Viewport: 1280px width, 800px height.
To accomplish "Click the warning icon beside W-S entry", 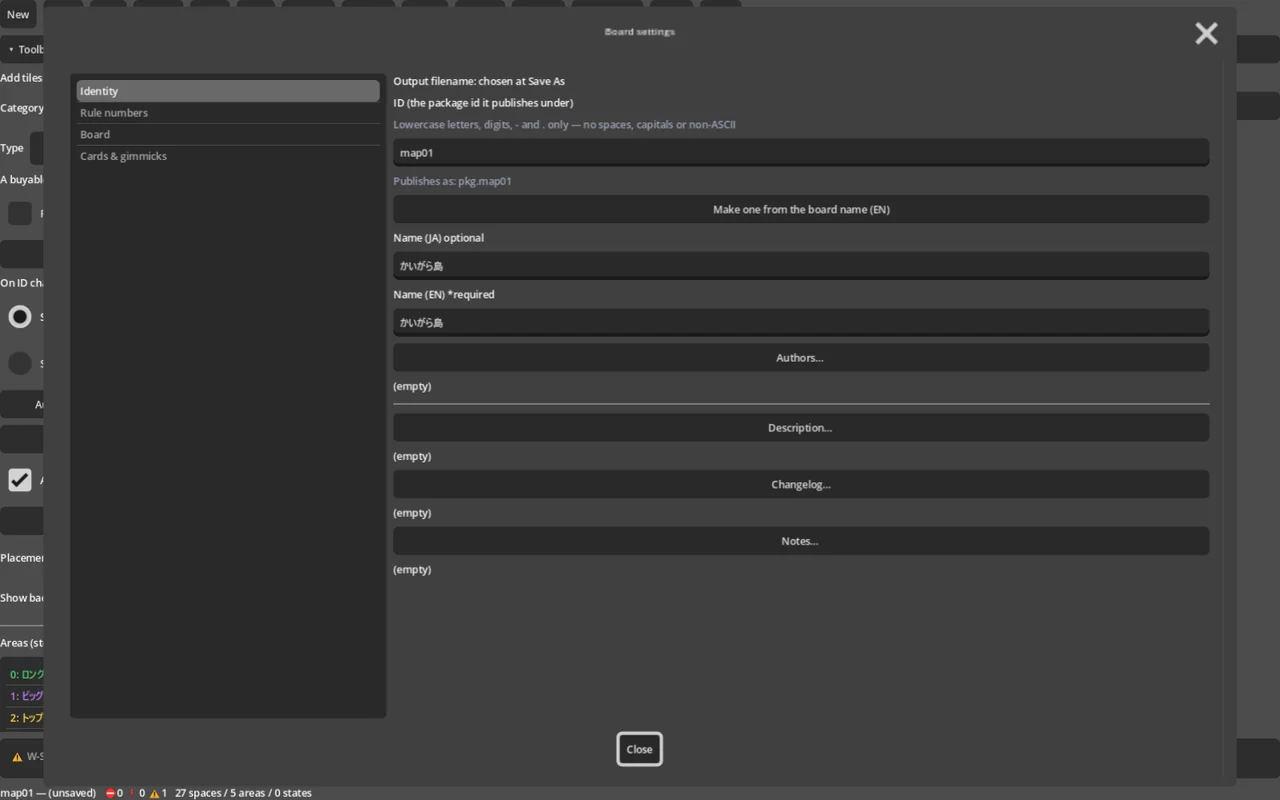I will [17, 757].
